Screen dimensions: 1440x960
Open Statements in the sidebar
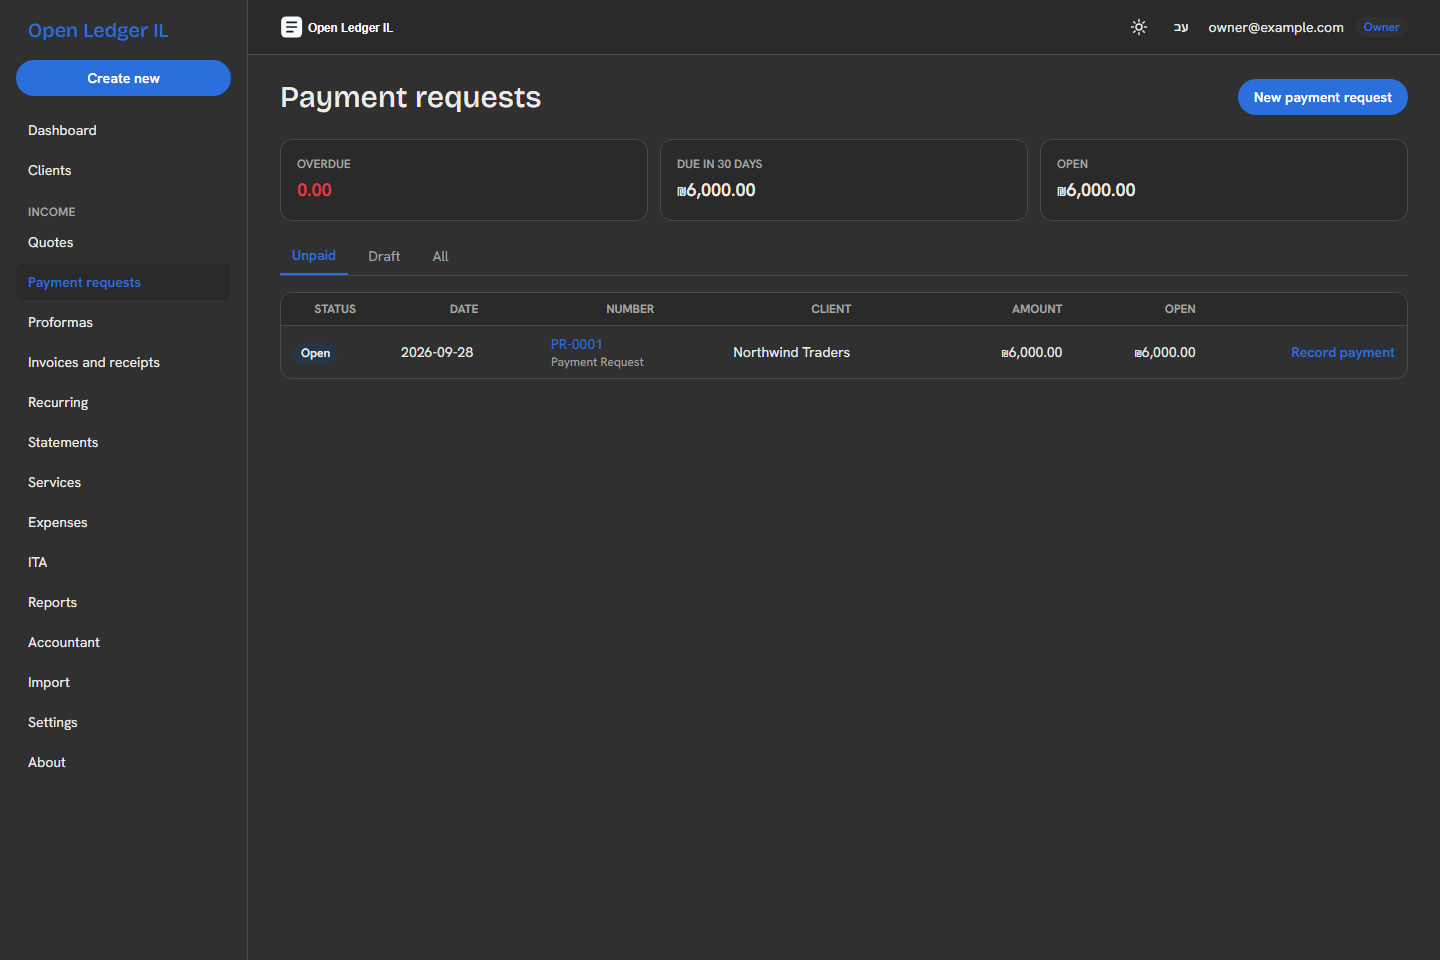(x=123, y=442)
